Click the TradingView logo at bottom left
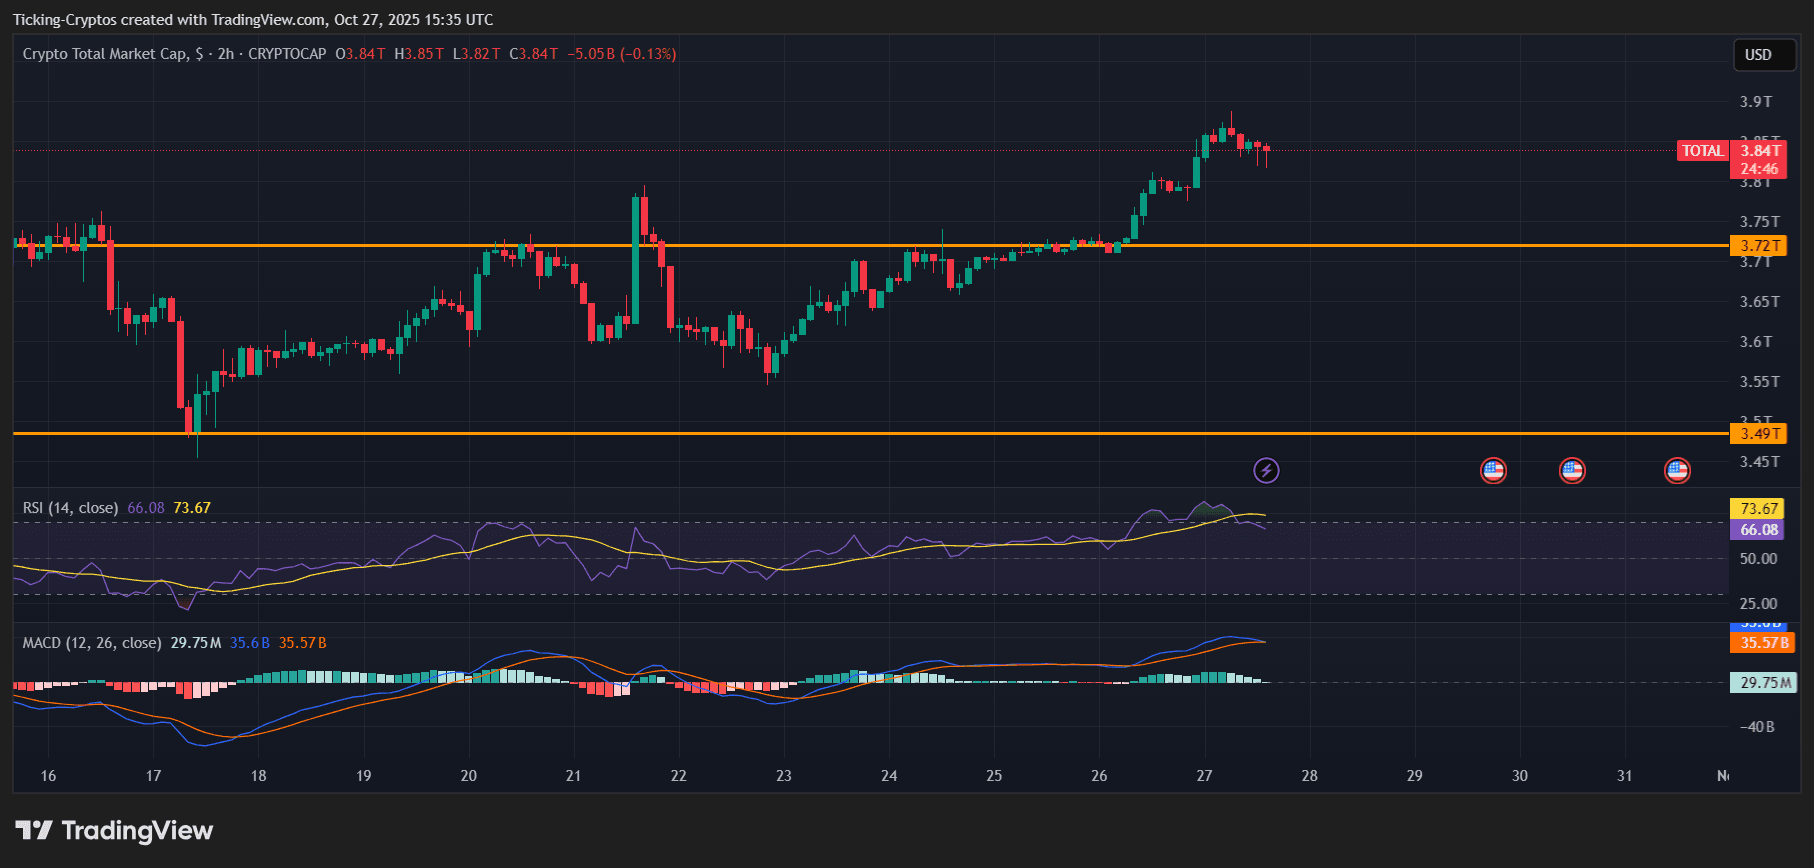1814x868 pixels. [x=114, y=830]
